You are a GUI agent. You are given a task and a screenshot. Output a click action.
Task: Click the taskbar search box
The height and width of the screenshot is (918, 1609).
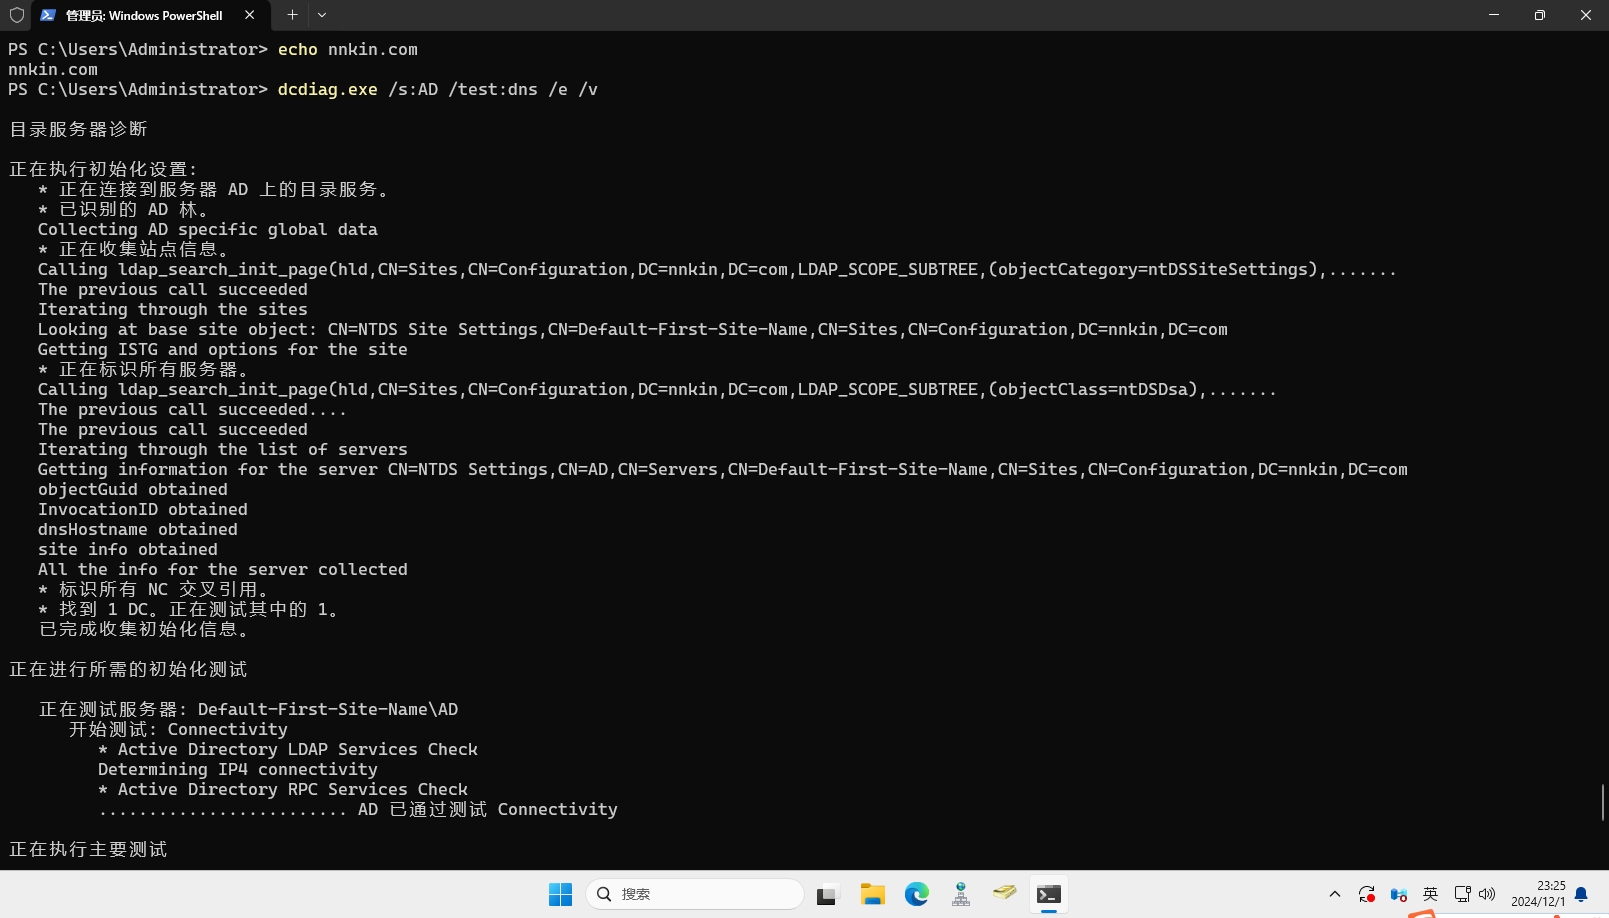[x=695, y=894]
